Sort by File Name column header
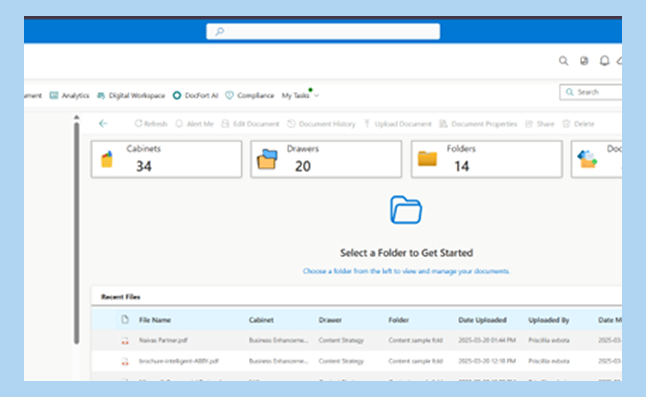Screen dimensions: 646x397 click(155, 320)
